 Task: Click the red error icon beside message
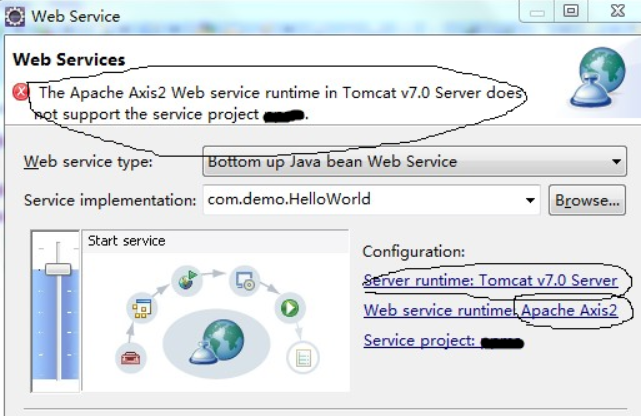tap(20, 92)
